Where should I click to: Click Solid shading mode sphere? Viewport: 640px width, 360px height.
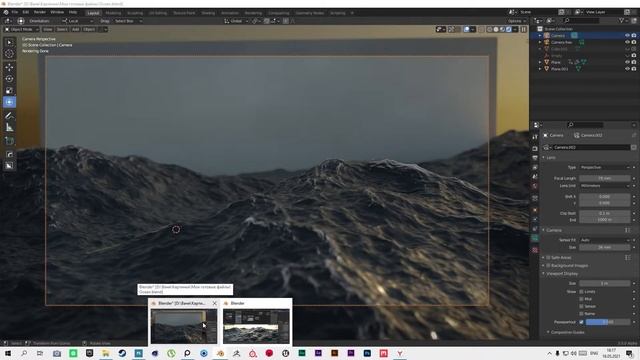click(x=496, y=29)
